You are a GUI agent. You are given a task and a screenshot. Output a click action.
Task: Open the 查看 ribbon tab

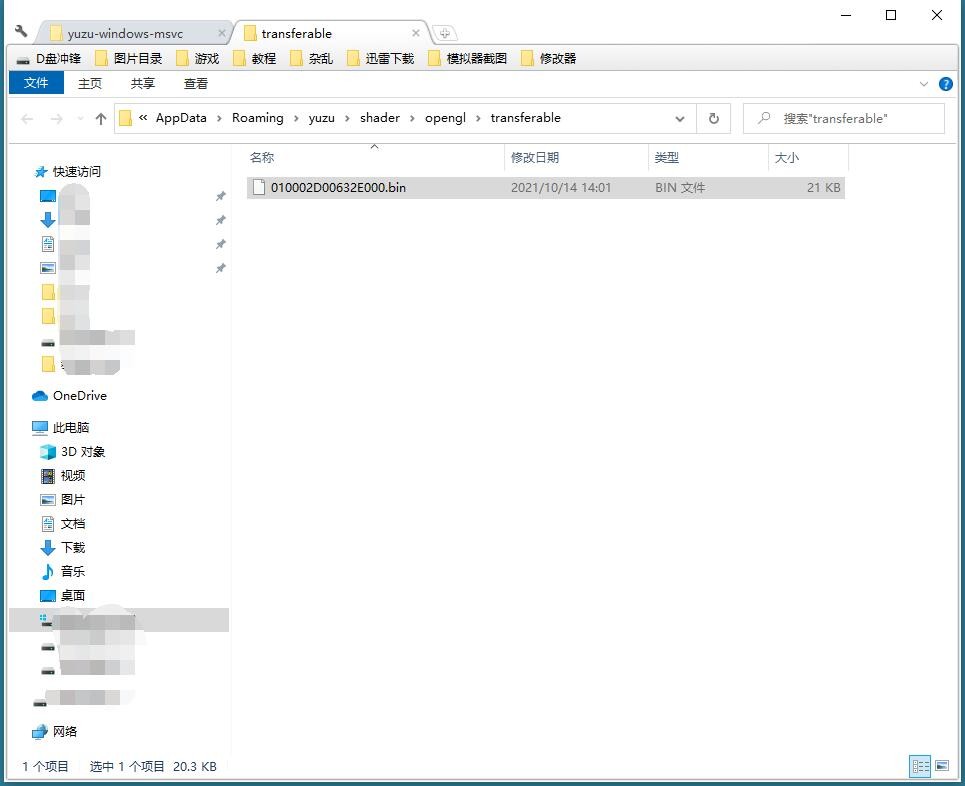pyautogui.click(x=196, y=83)
